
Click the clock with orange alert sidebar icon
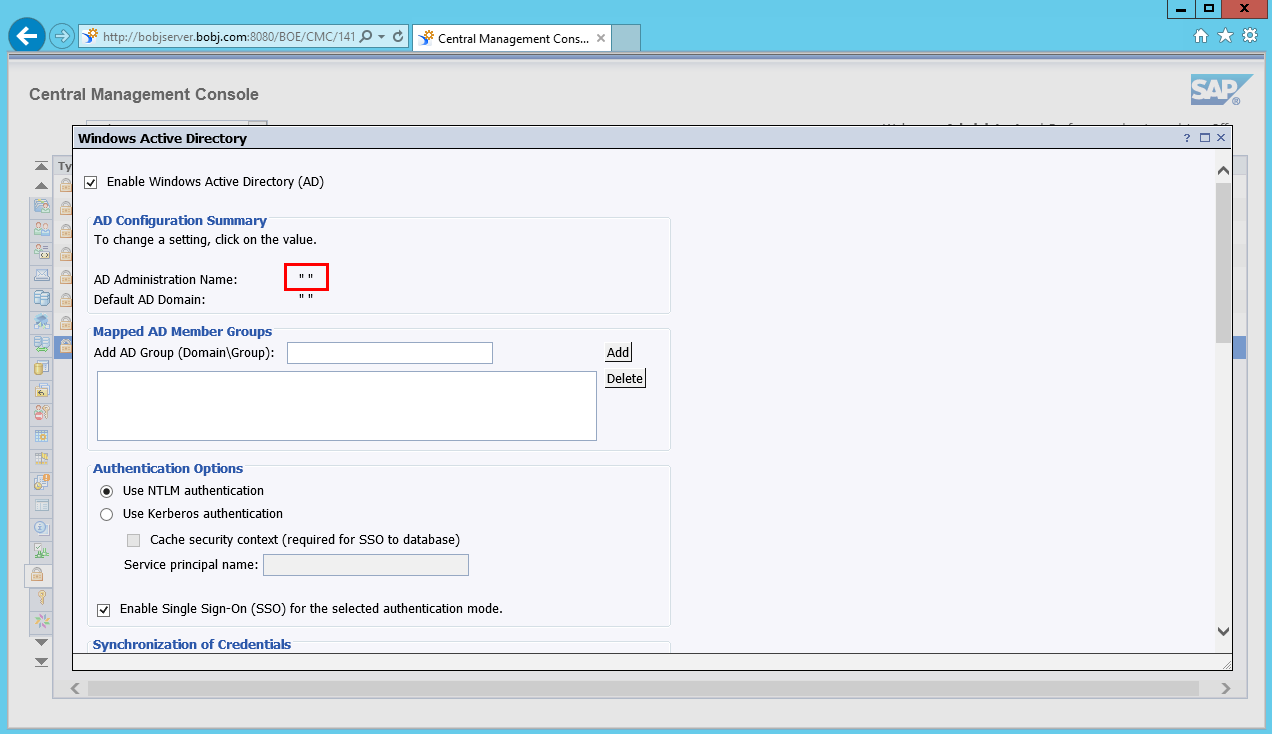[41, 482]
